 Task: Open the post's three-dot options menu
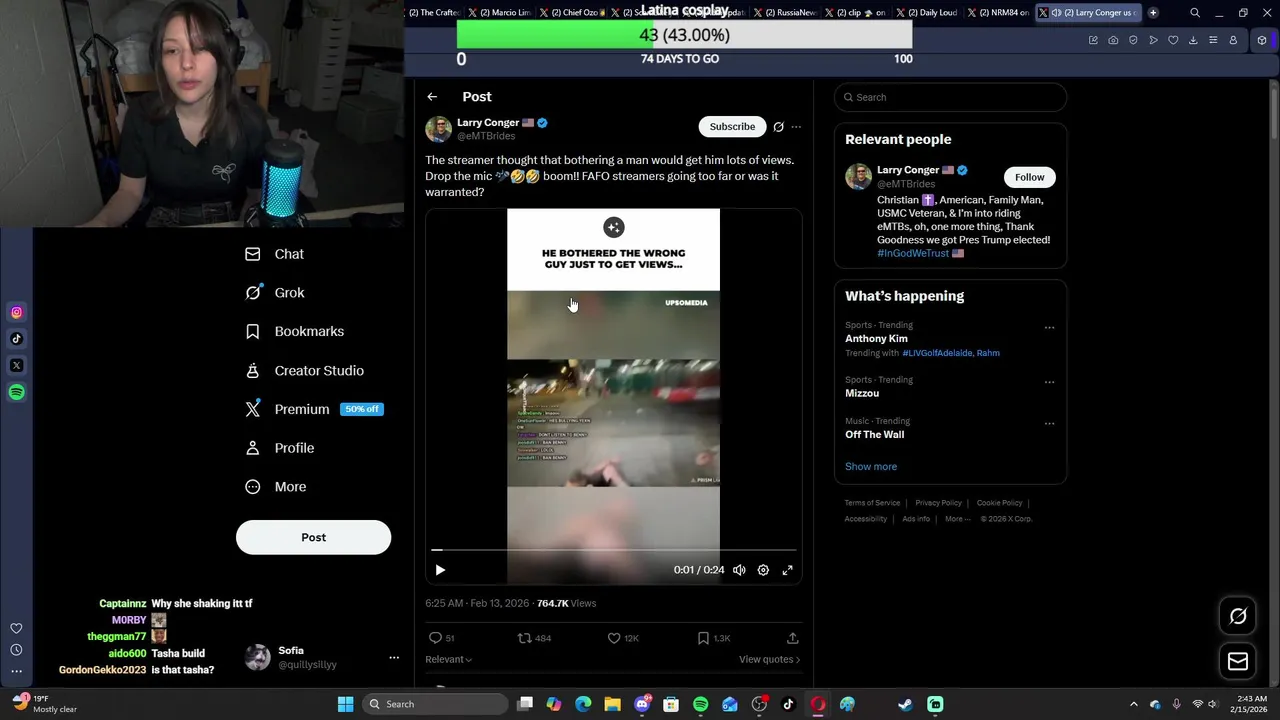tap(796, 127)
